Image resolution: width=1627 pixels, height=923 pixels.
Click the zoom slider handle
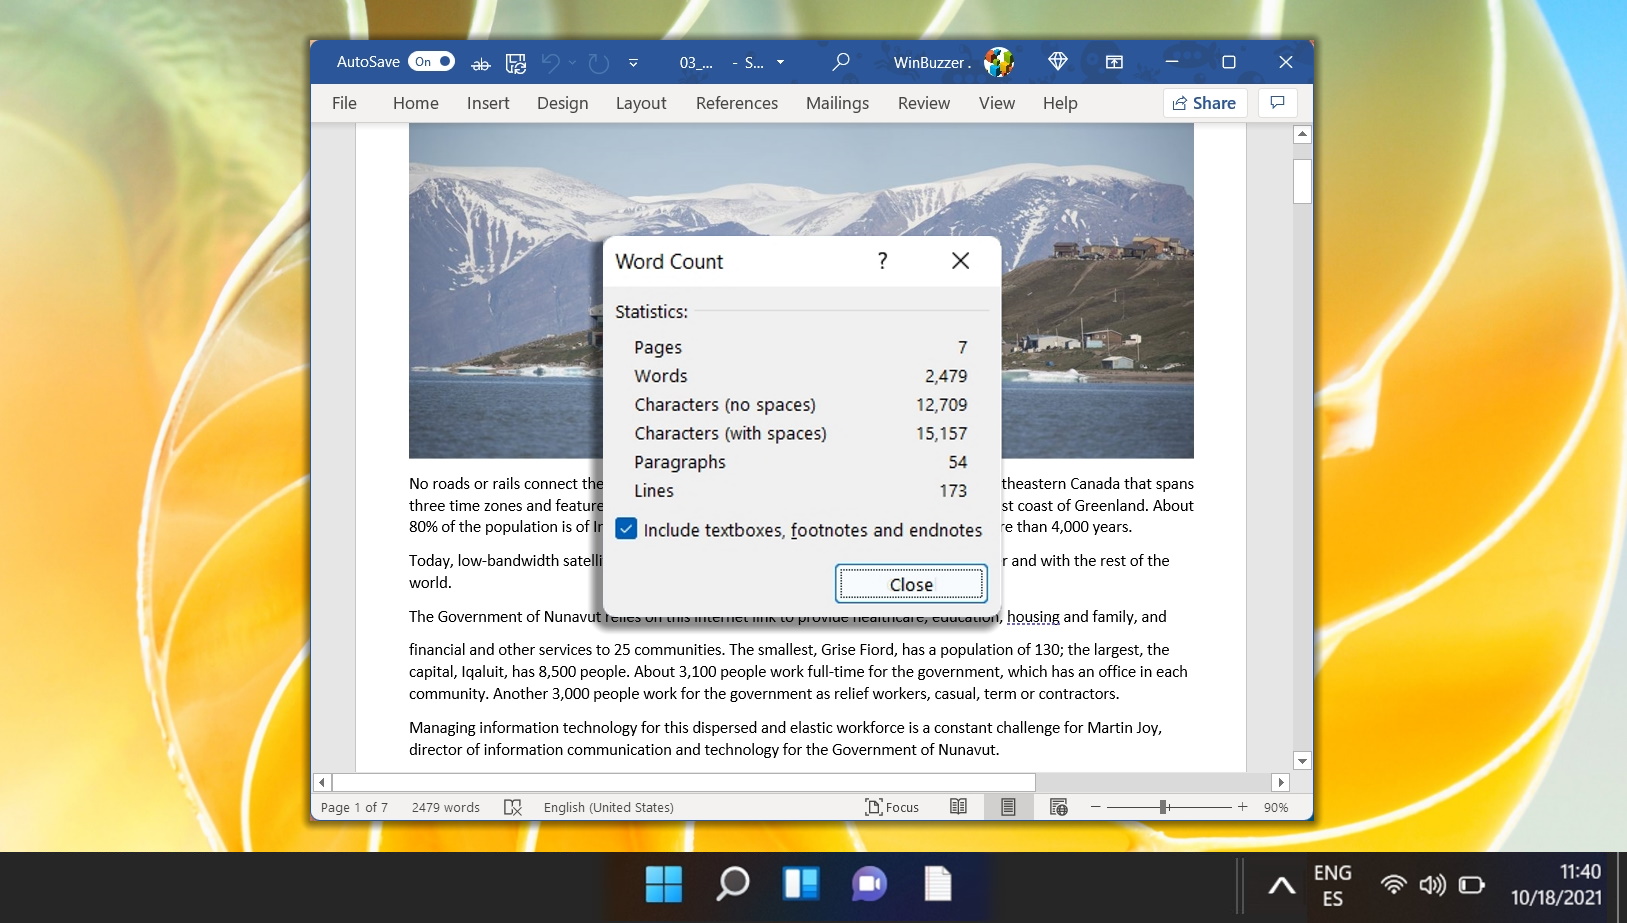click(x=1164, y=807)
